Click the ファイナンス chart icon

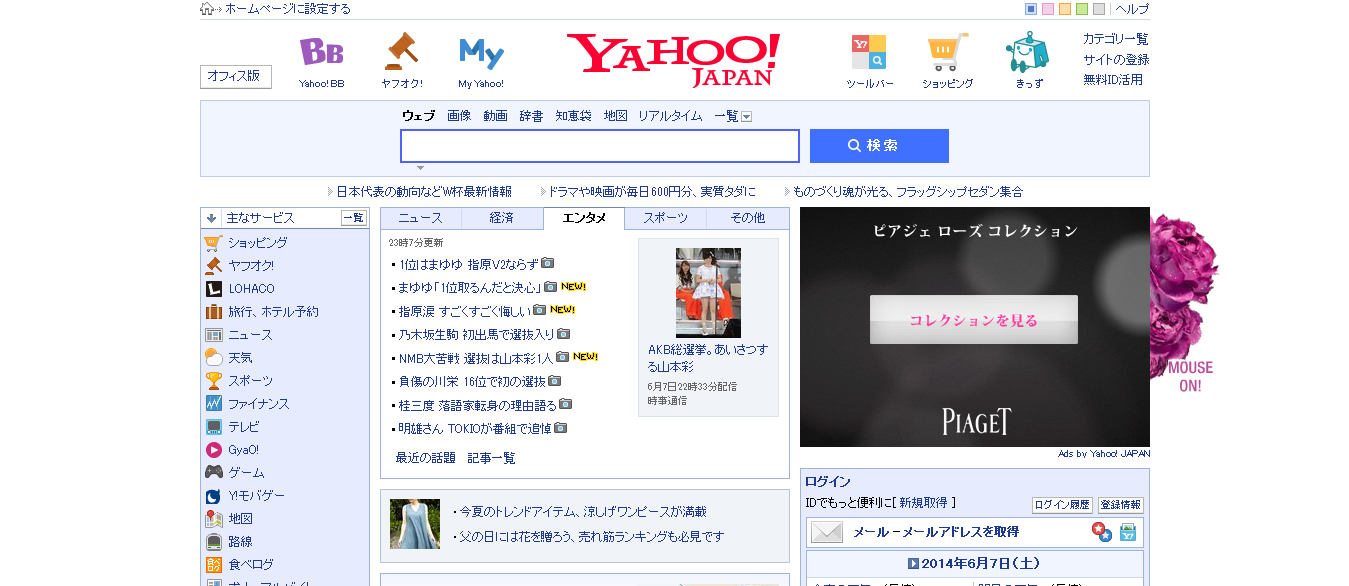tap(213, 404)
